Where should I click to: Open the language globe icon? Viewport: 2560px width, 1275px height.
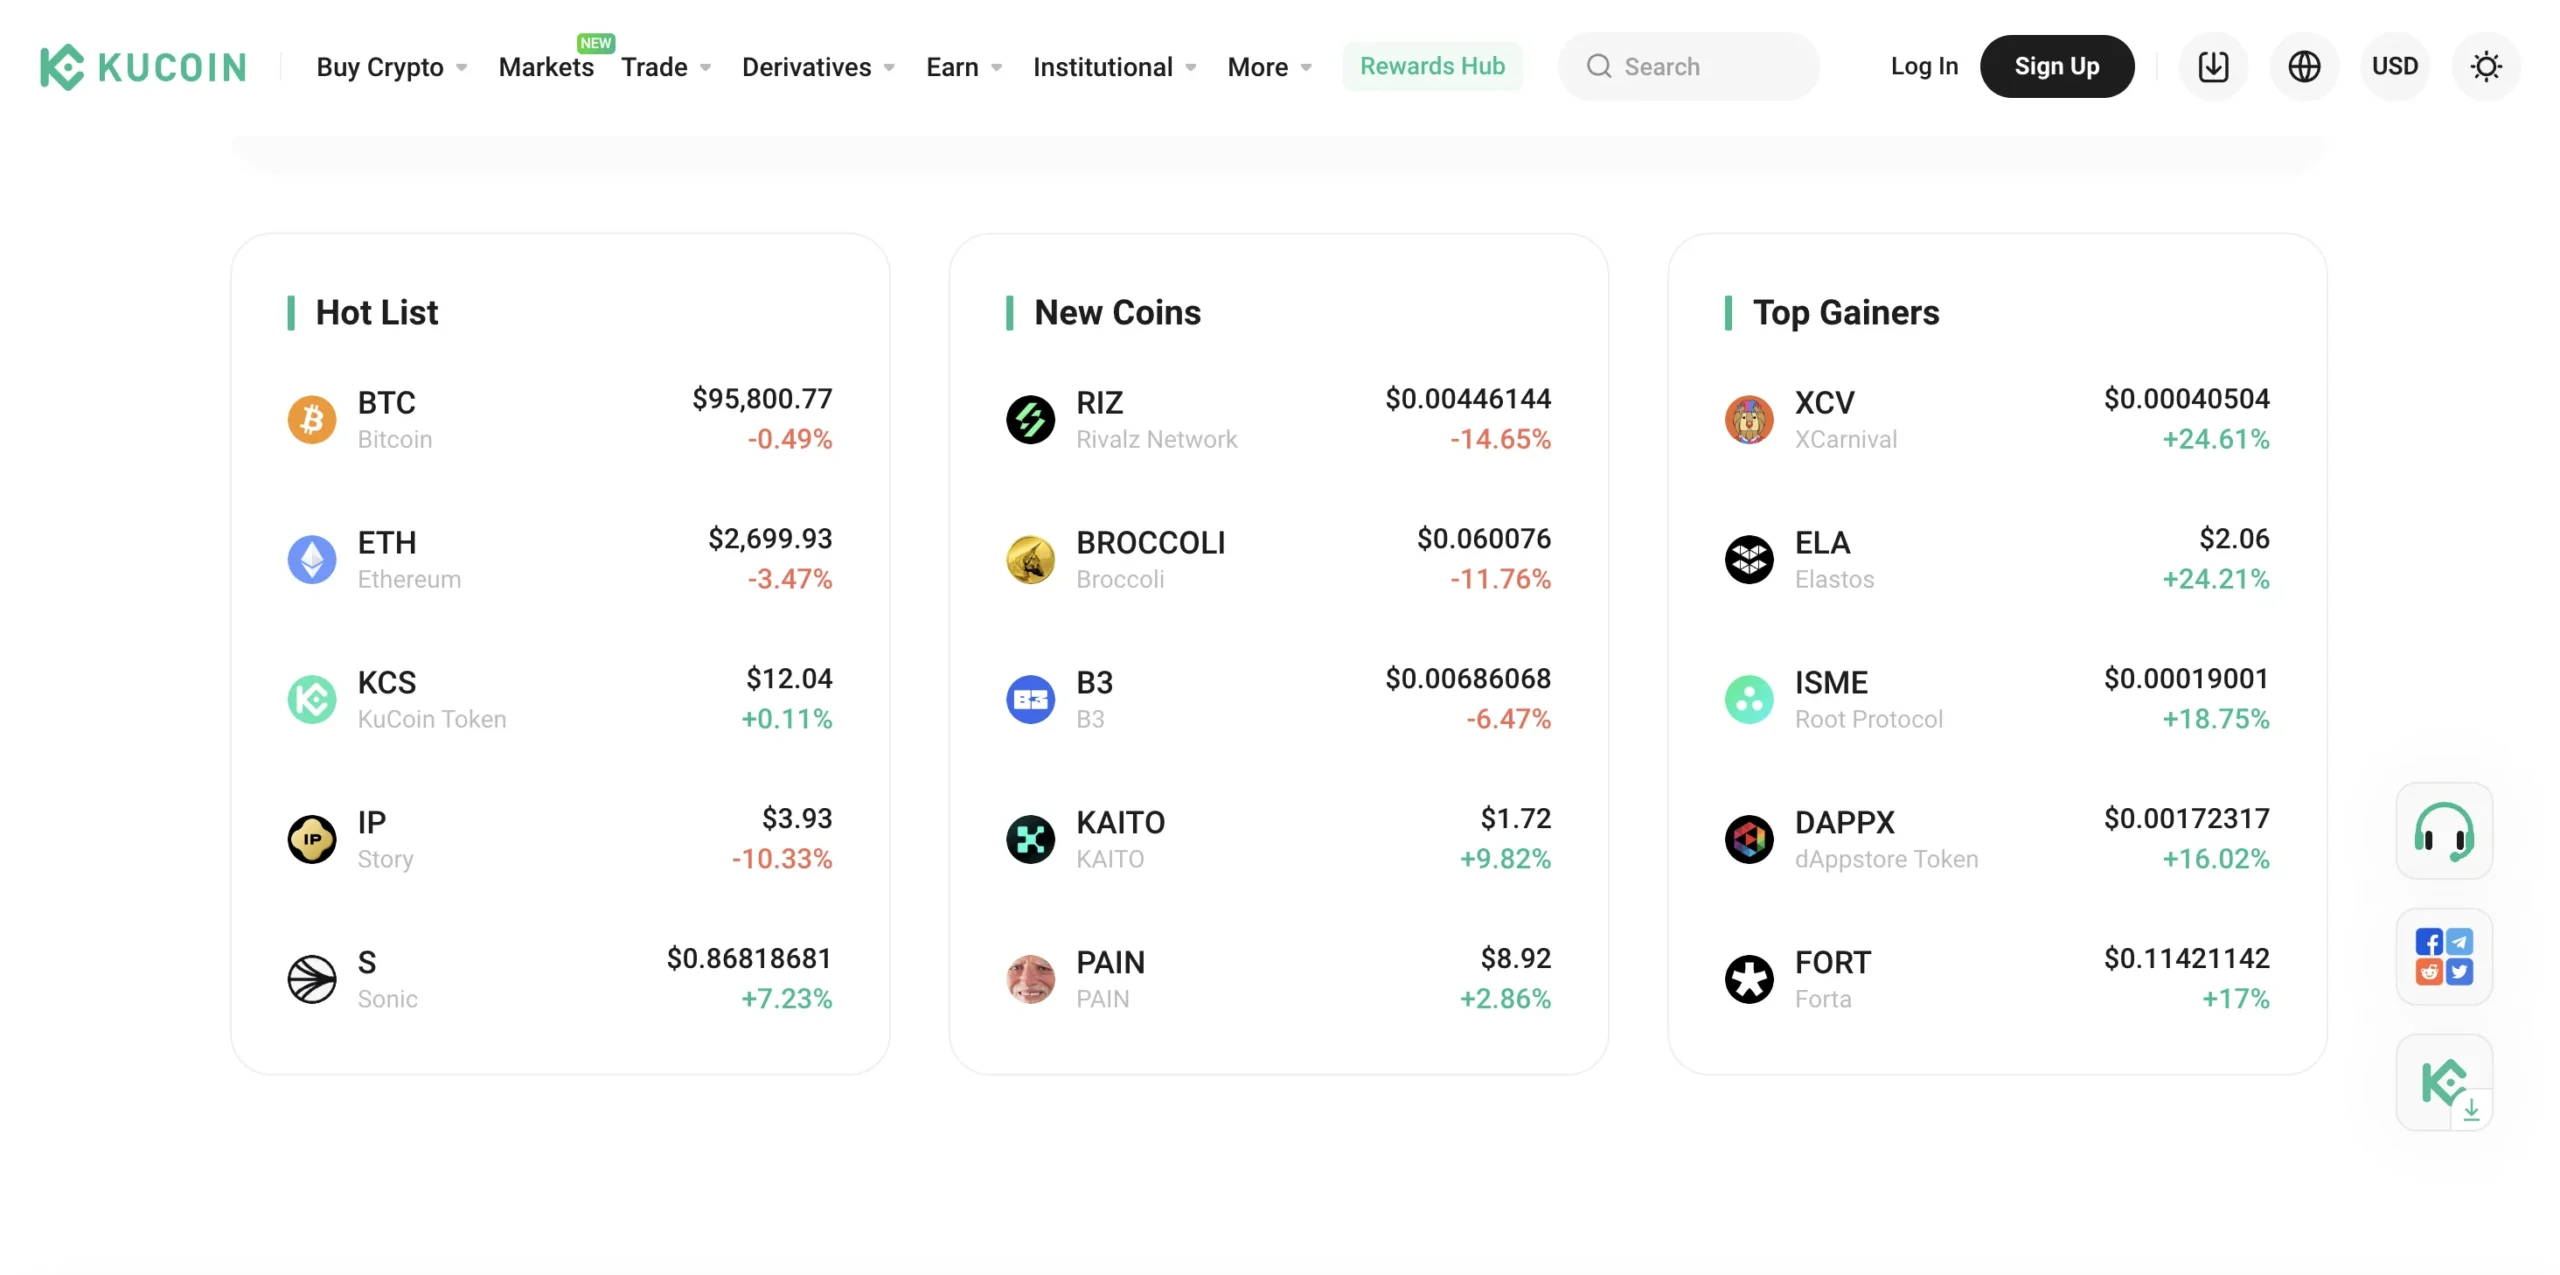point(2304,67)
